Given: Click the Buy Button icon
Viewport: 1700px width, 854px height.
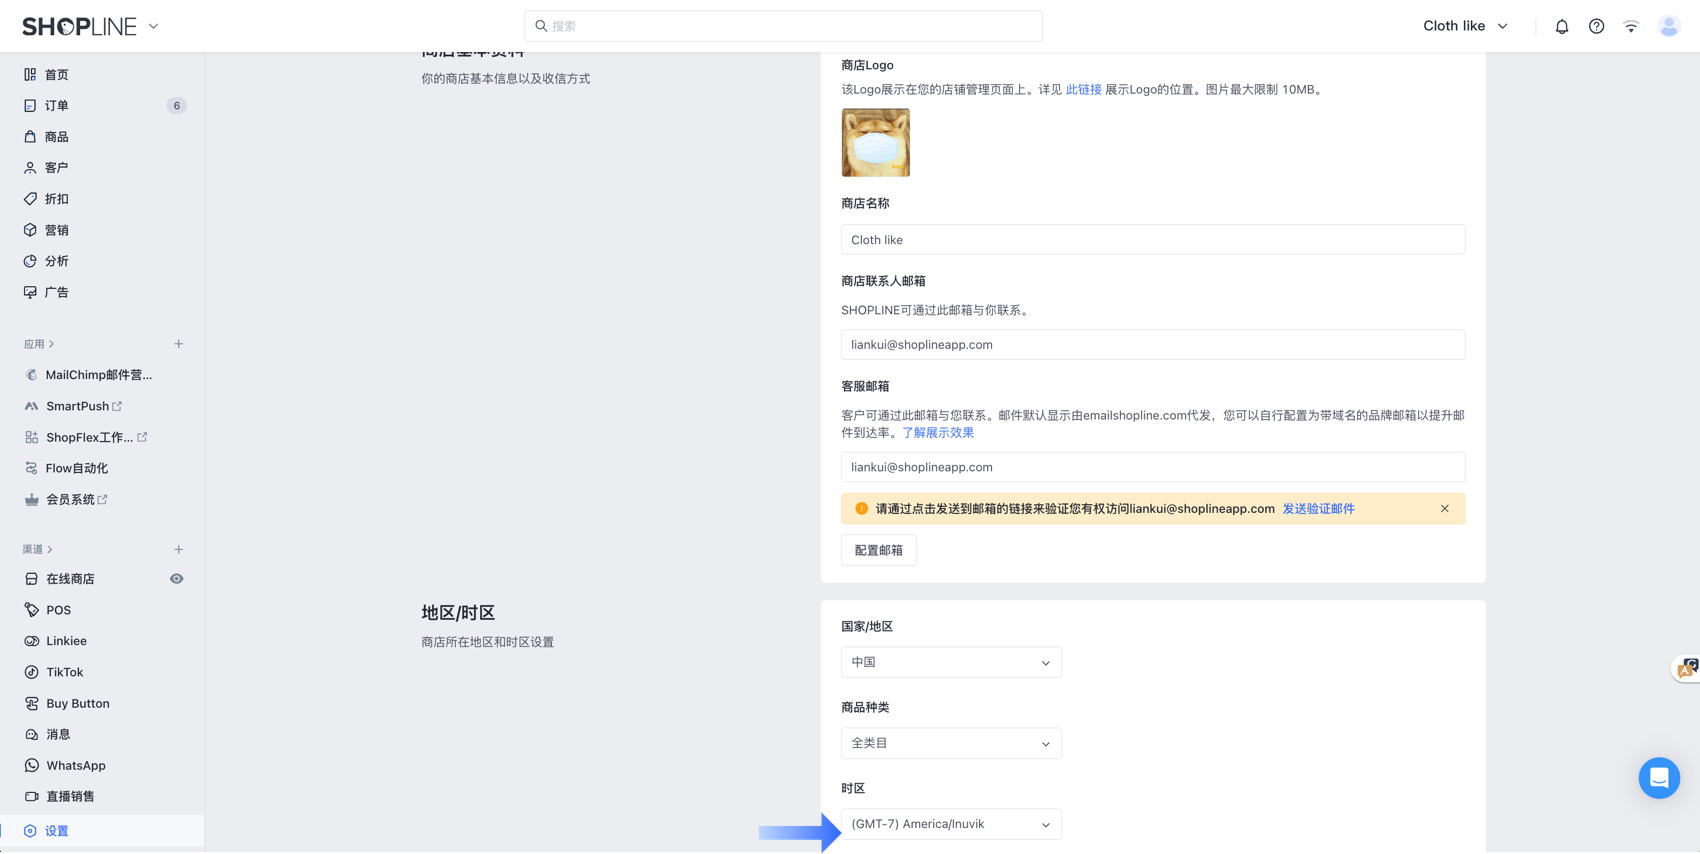Looking at the screenshot, I should [x=31, y=703].
